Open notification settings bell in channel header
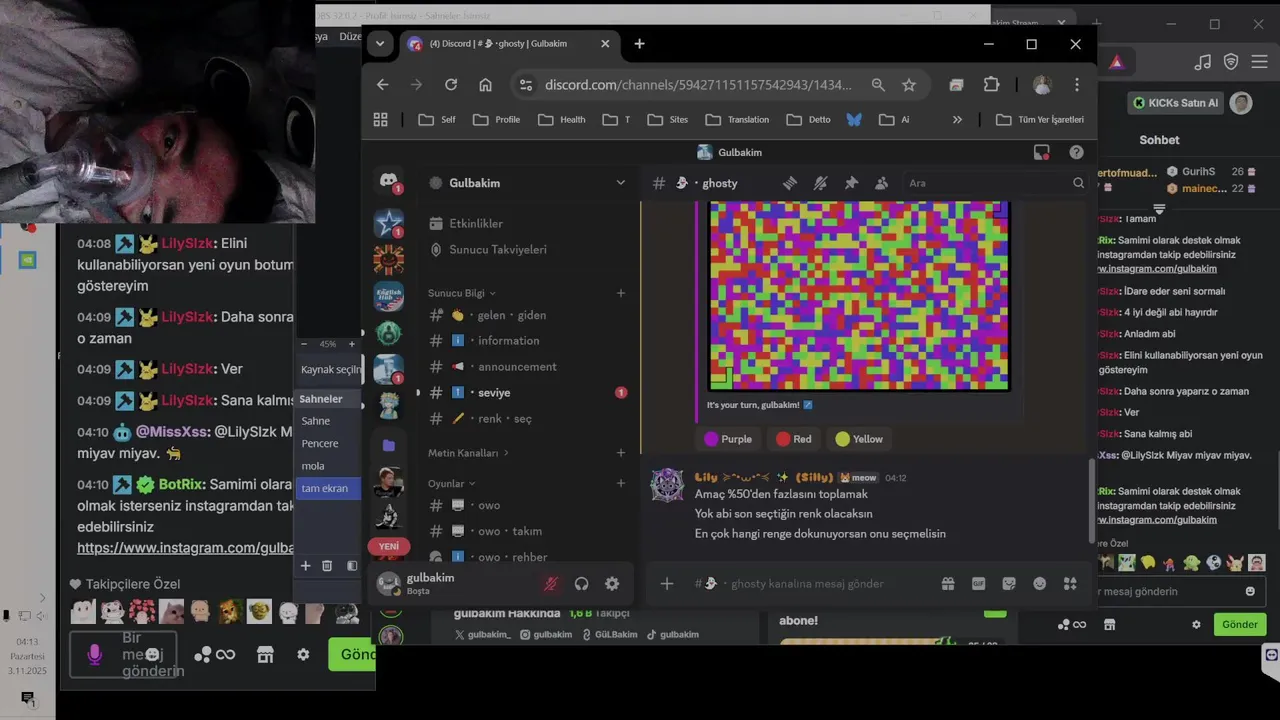The width and height of the screenshot is (1280, 720). [820, 183]
